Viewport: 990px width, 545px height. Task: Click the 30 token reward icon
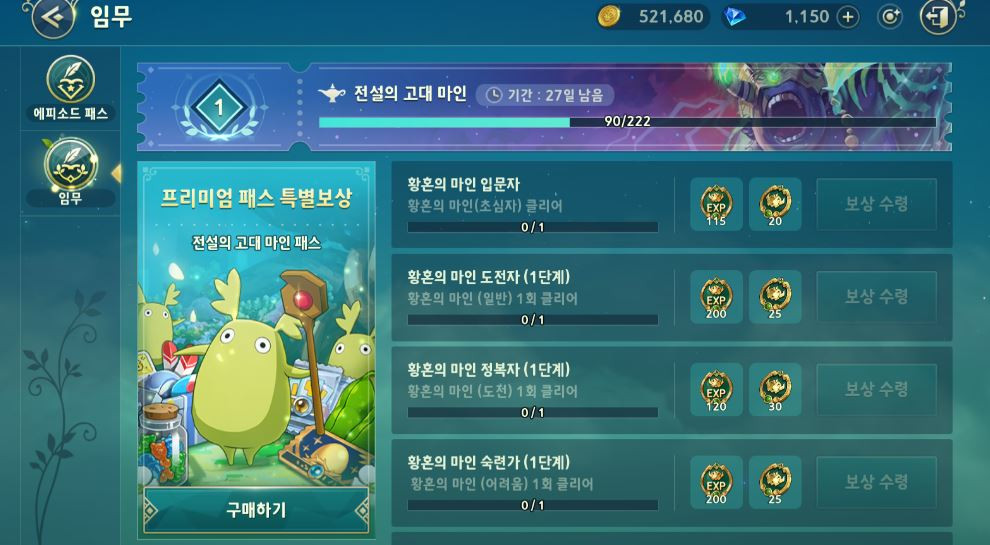pos(775,389)
